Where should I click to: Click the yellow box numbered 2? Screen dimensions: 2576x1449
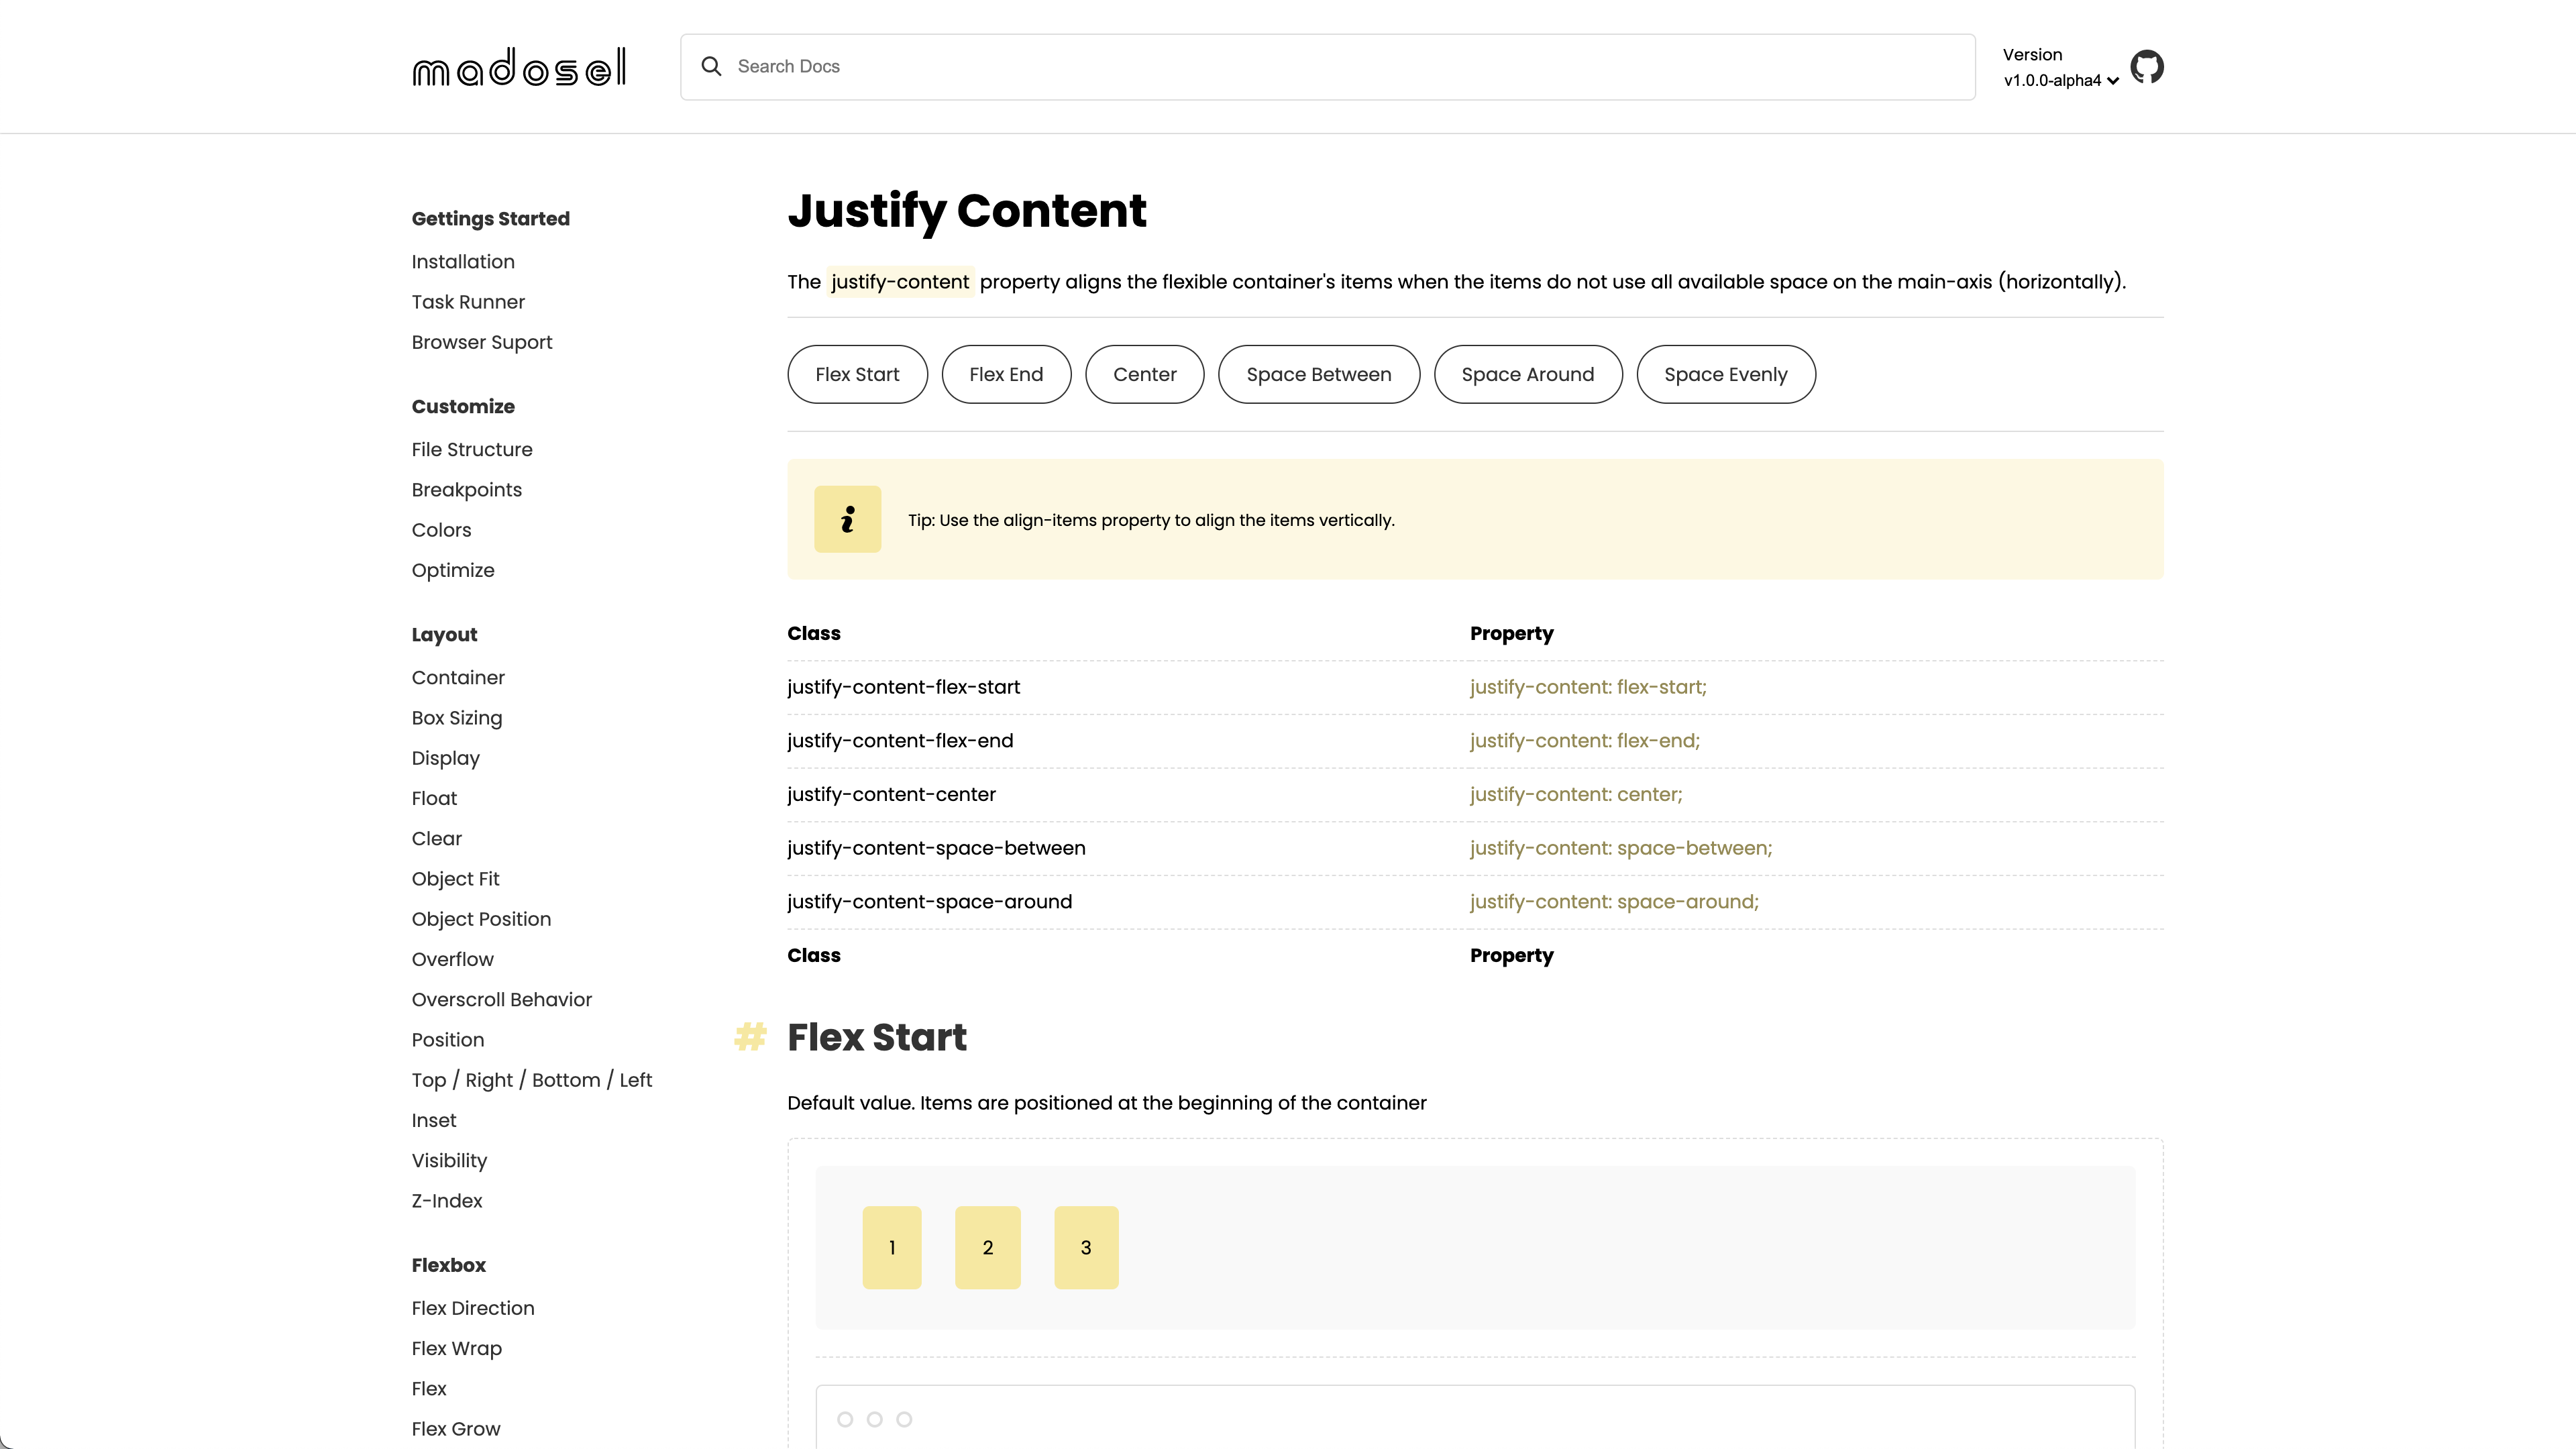[x=987, y=1247]
